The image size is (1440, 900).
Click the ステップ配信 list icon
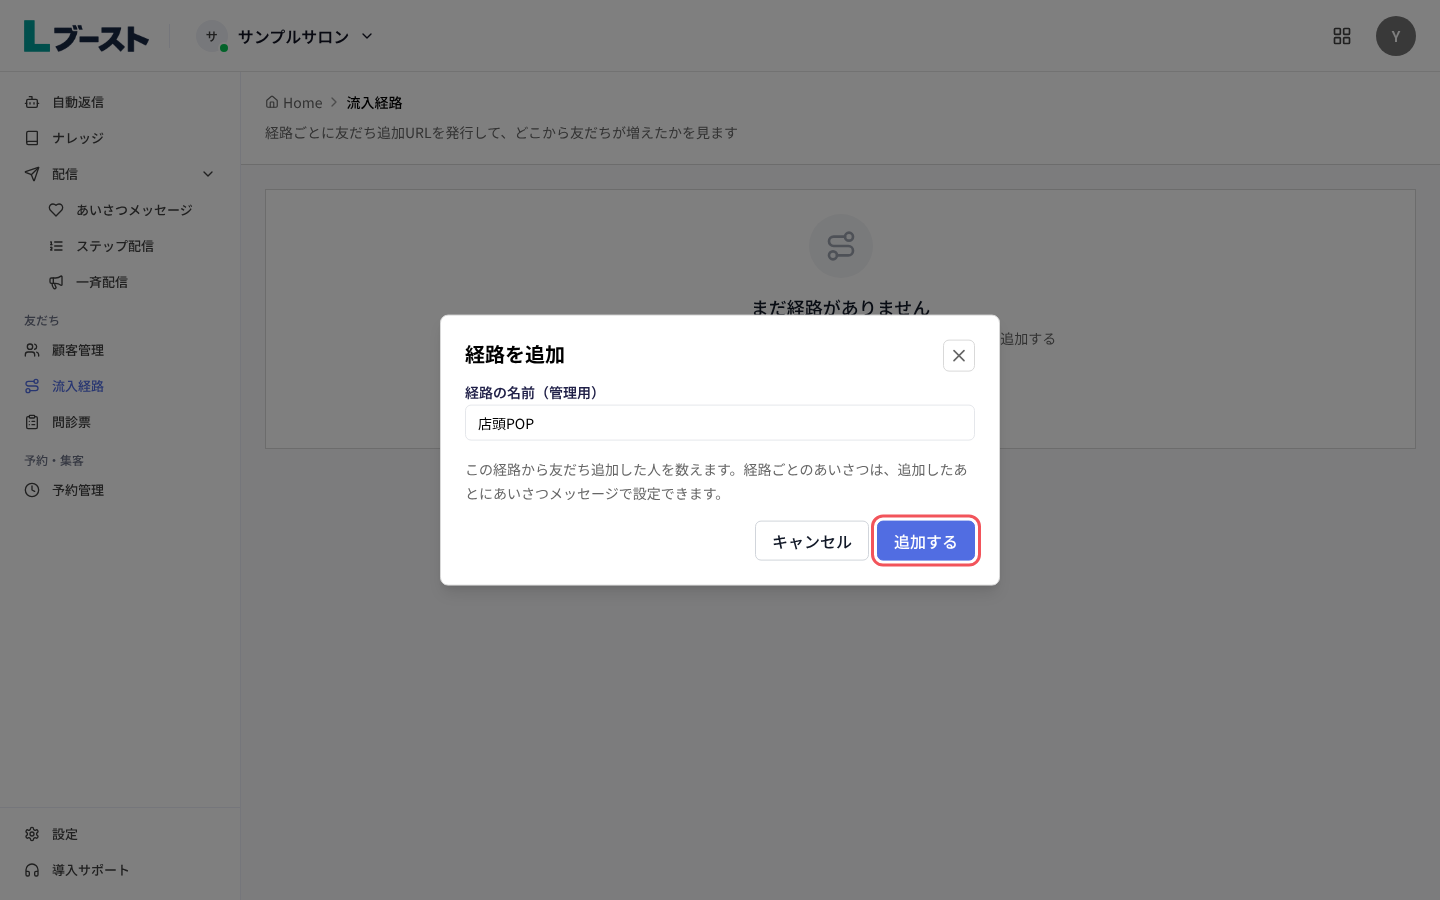point(56,246)
